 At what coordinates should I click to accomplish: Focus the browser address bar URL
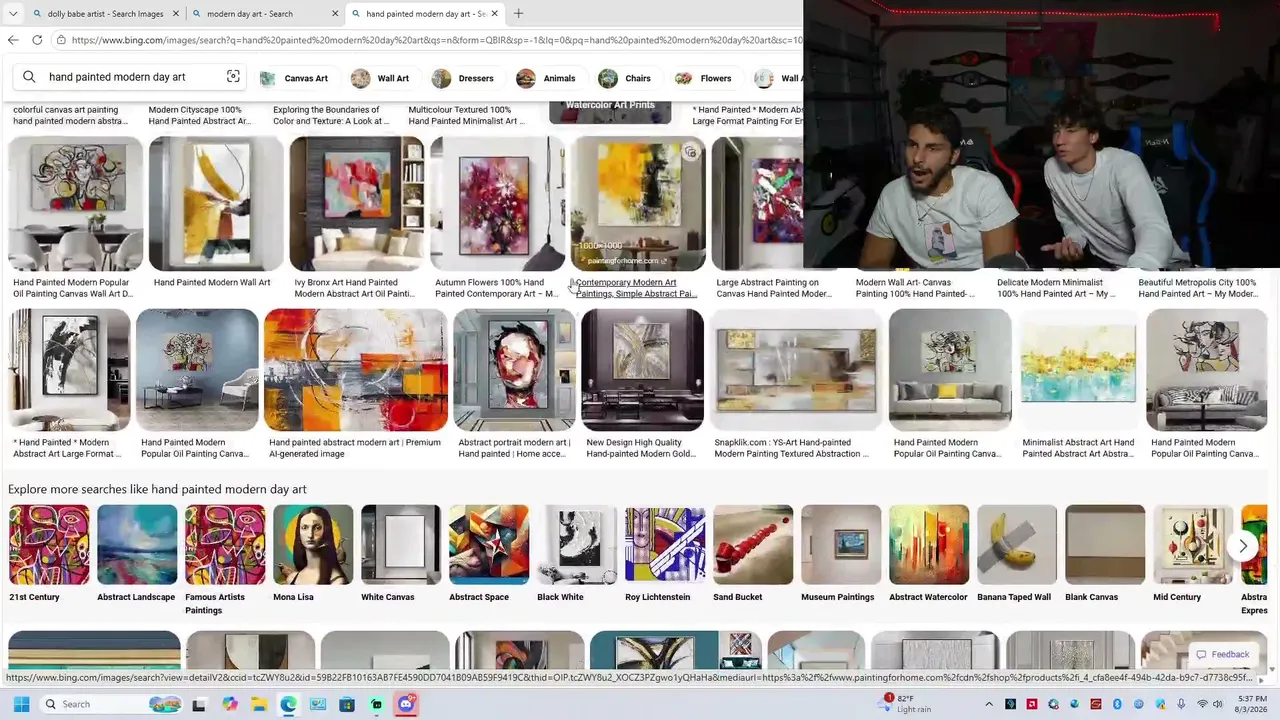[x=436, y=40]
